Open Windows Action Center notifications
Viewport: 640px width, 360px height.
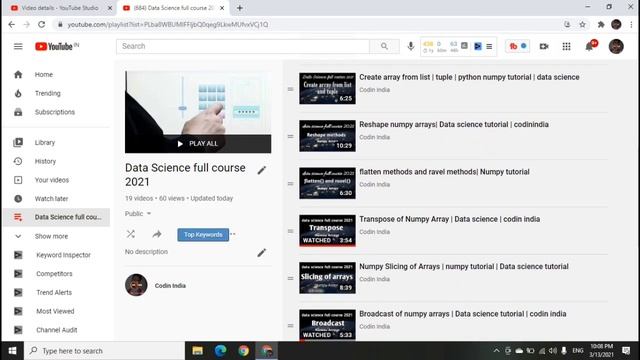pyautogui.click(x=626, y=351)
